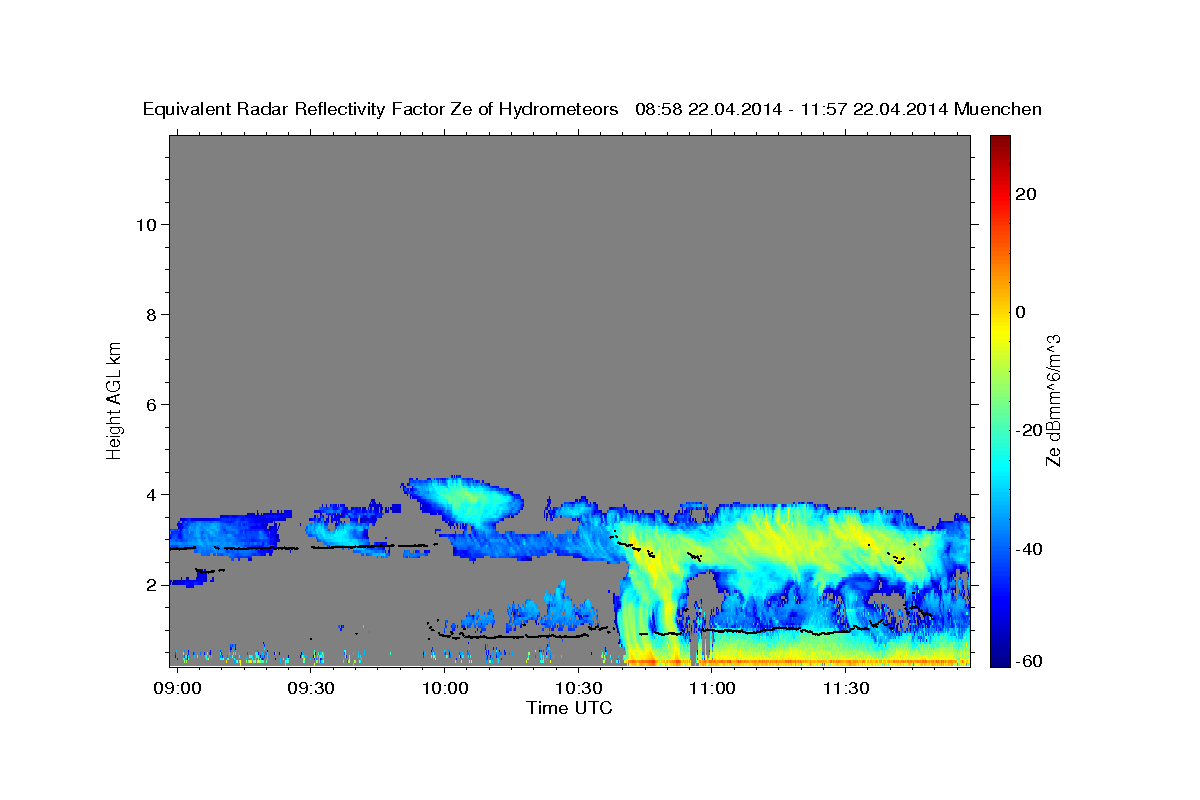Click the colorbar label '0'
Viewport: 1200px width, 800px height.
[1020, 312]
